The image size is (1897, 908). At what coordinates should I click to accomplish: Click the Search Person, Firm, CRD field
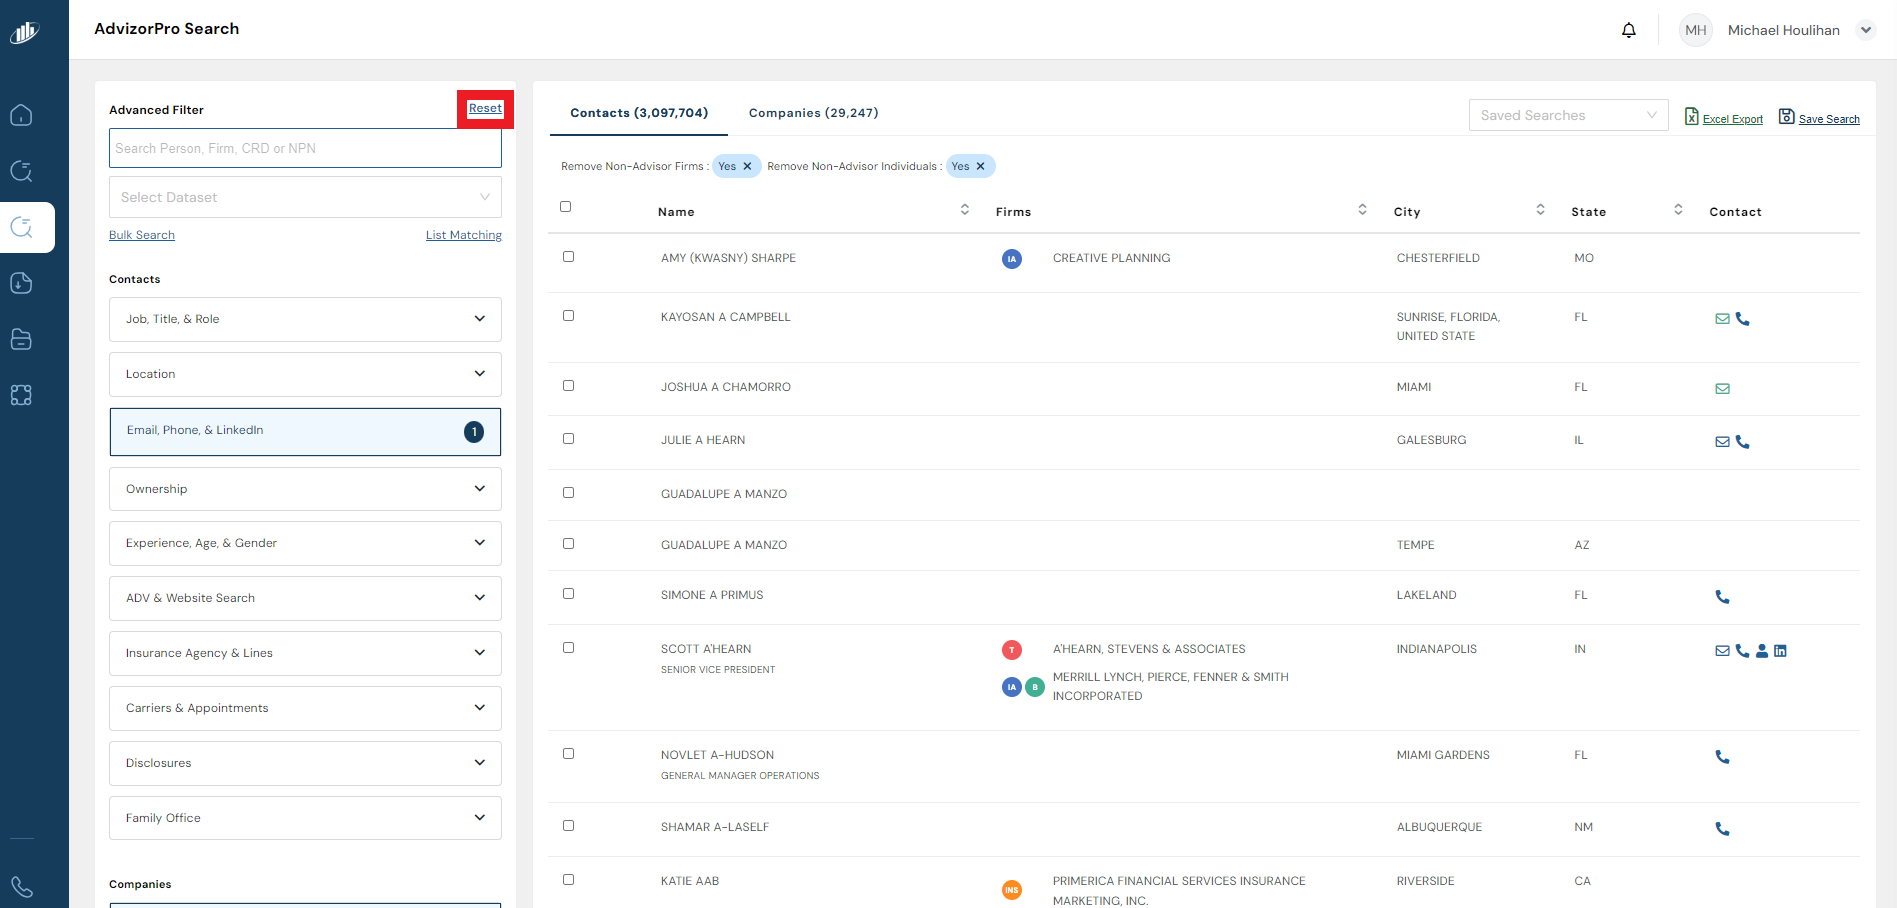pyautogui.click(x=305, y=148)
